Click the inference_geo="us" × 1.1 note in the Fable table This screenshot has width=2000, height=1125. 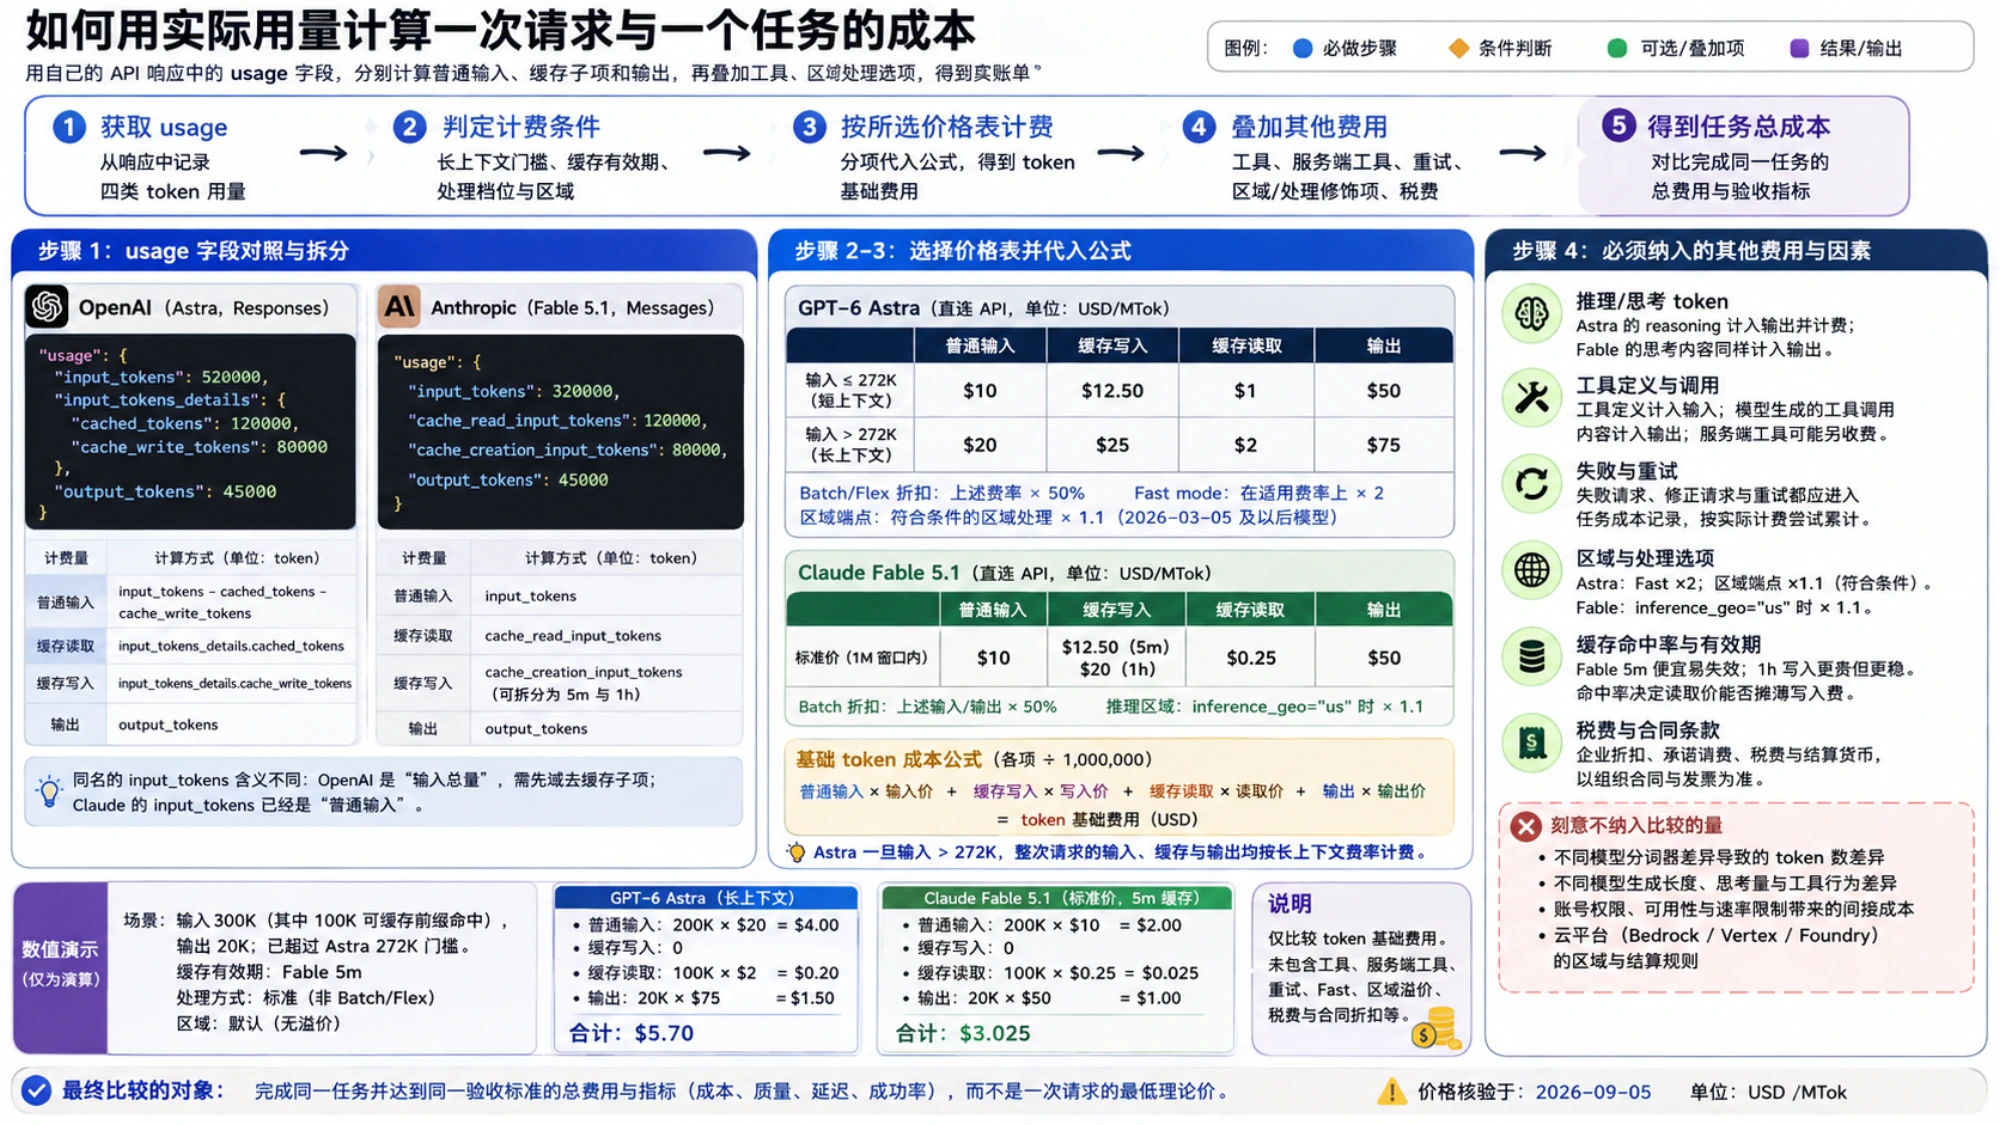(1264, 707)
